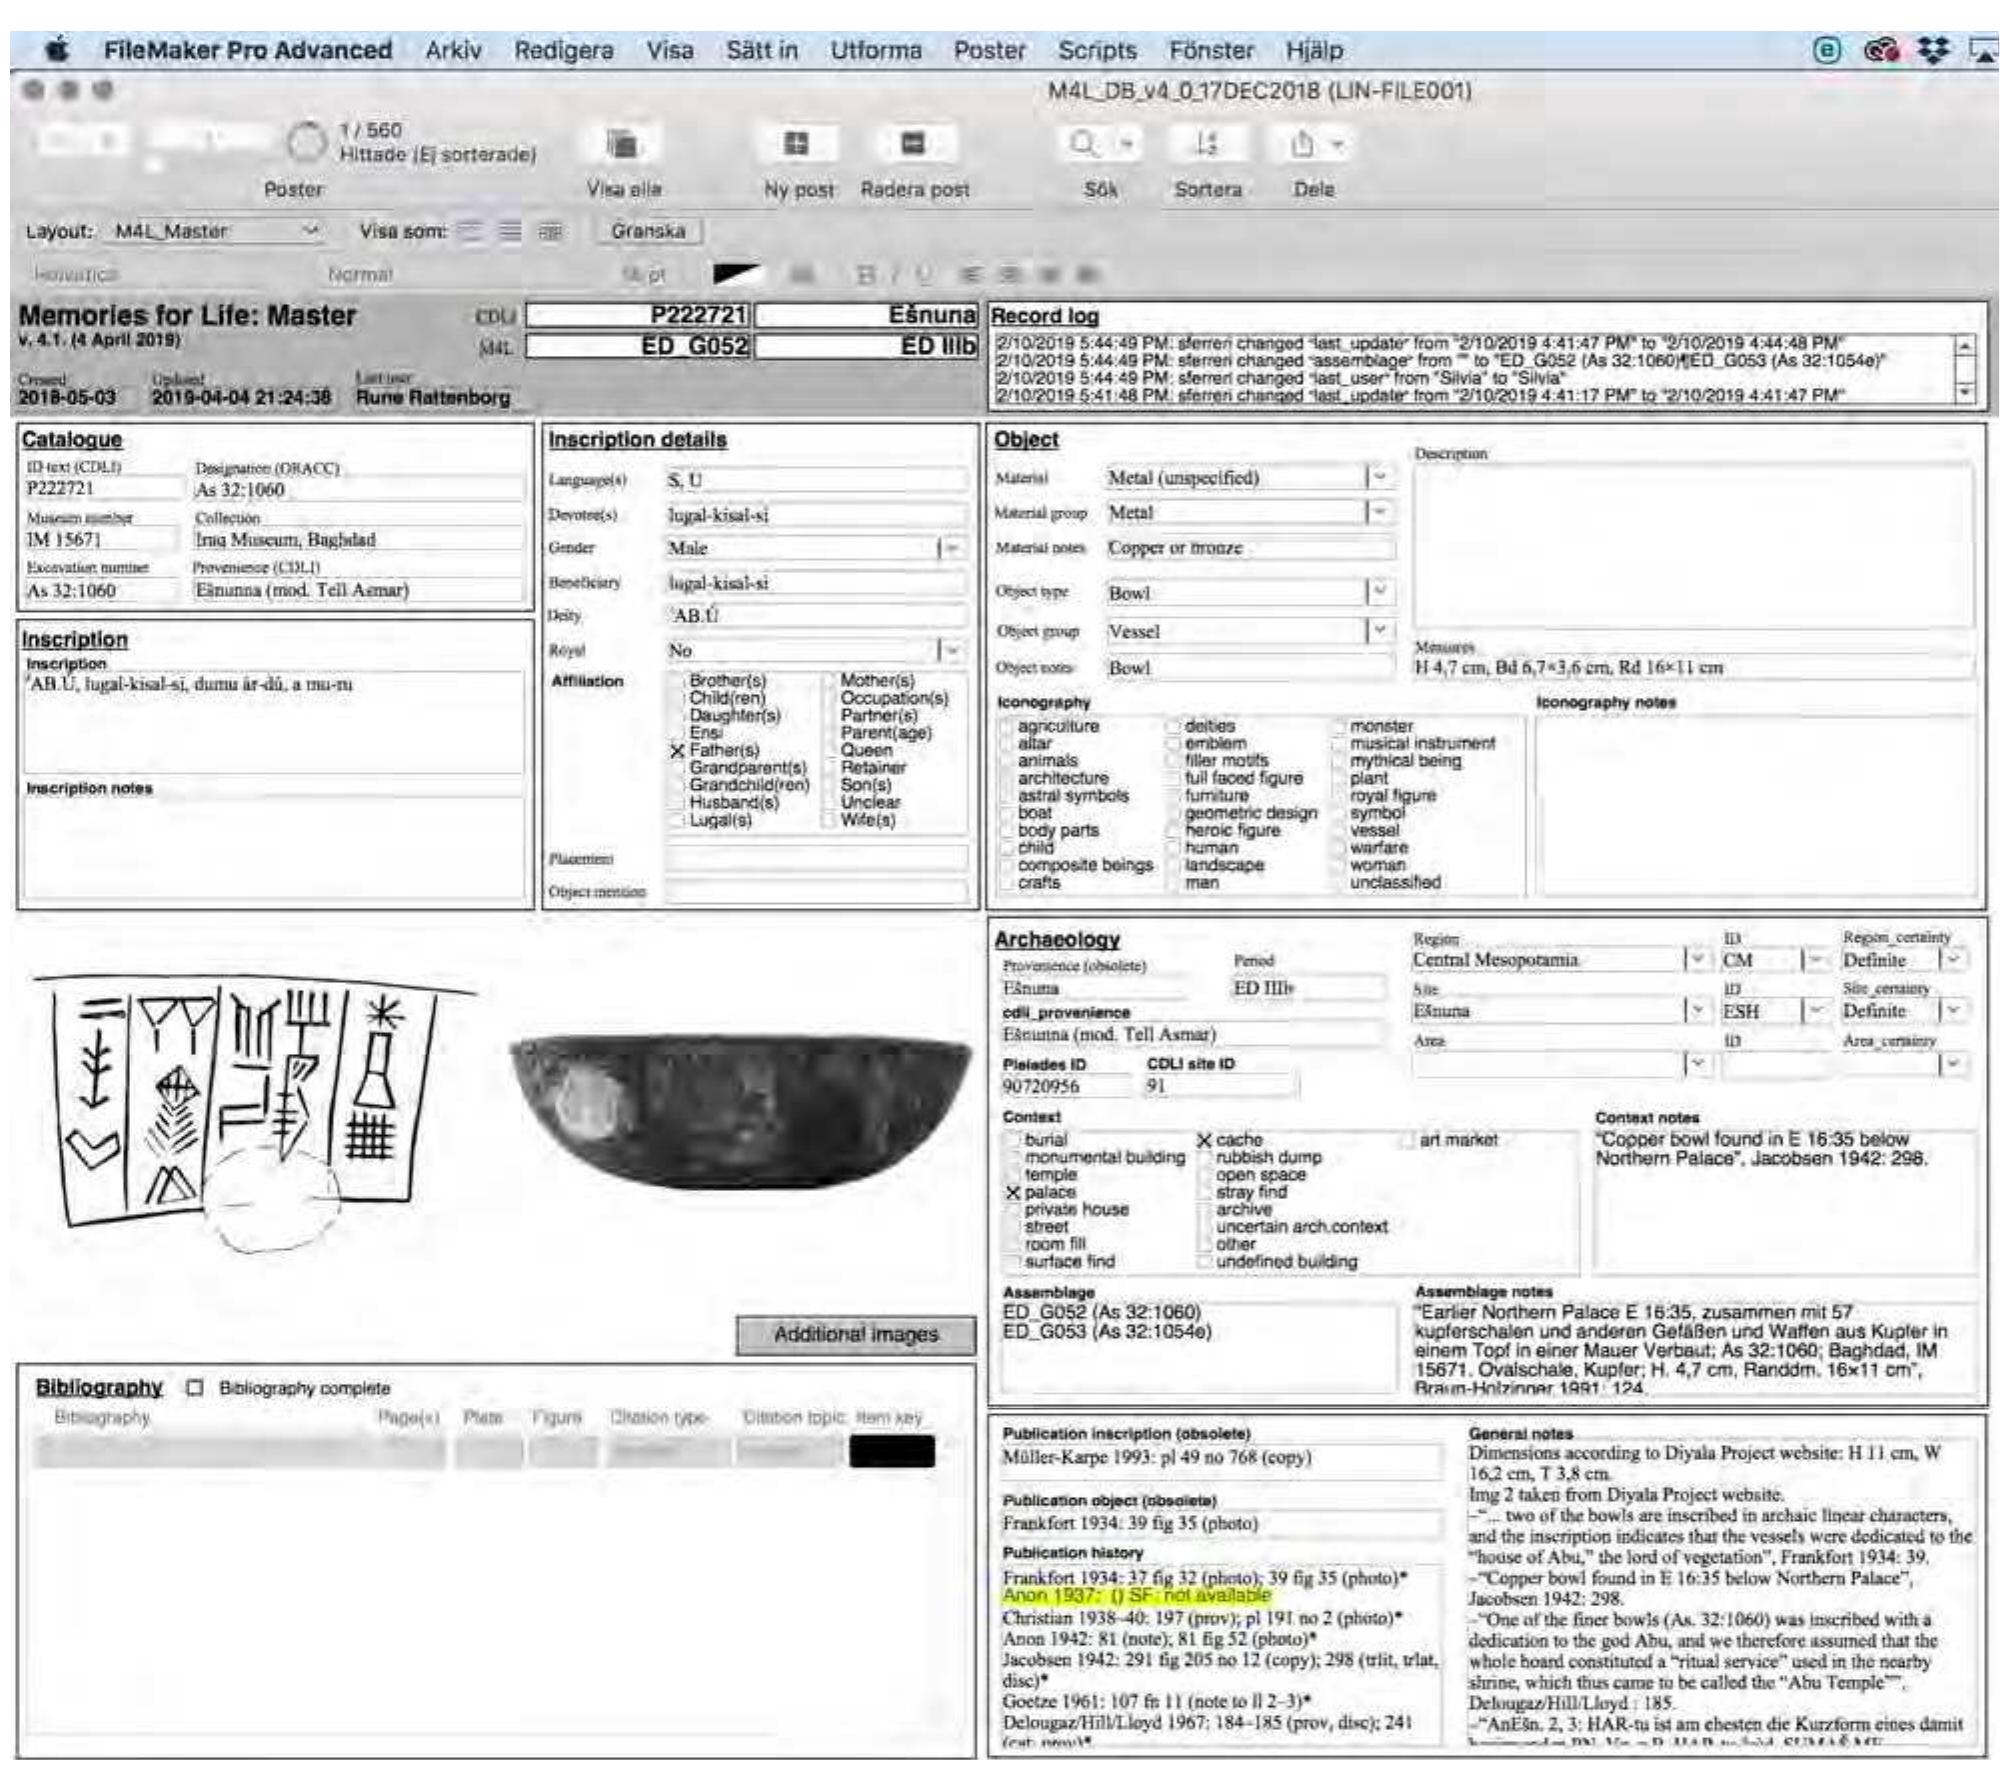Image resolution: width=2015 pixels, height=1767 pixels.
Task: Click the Additional images button
Action: 856,1334
